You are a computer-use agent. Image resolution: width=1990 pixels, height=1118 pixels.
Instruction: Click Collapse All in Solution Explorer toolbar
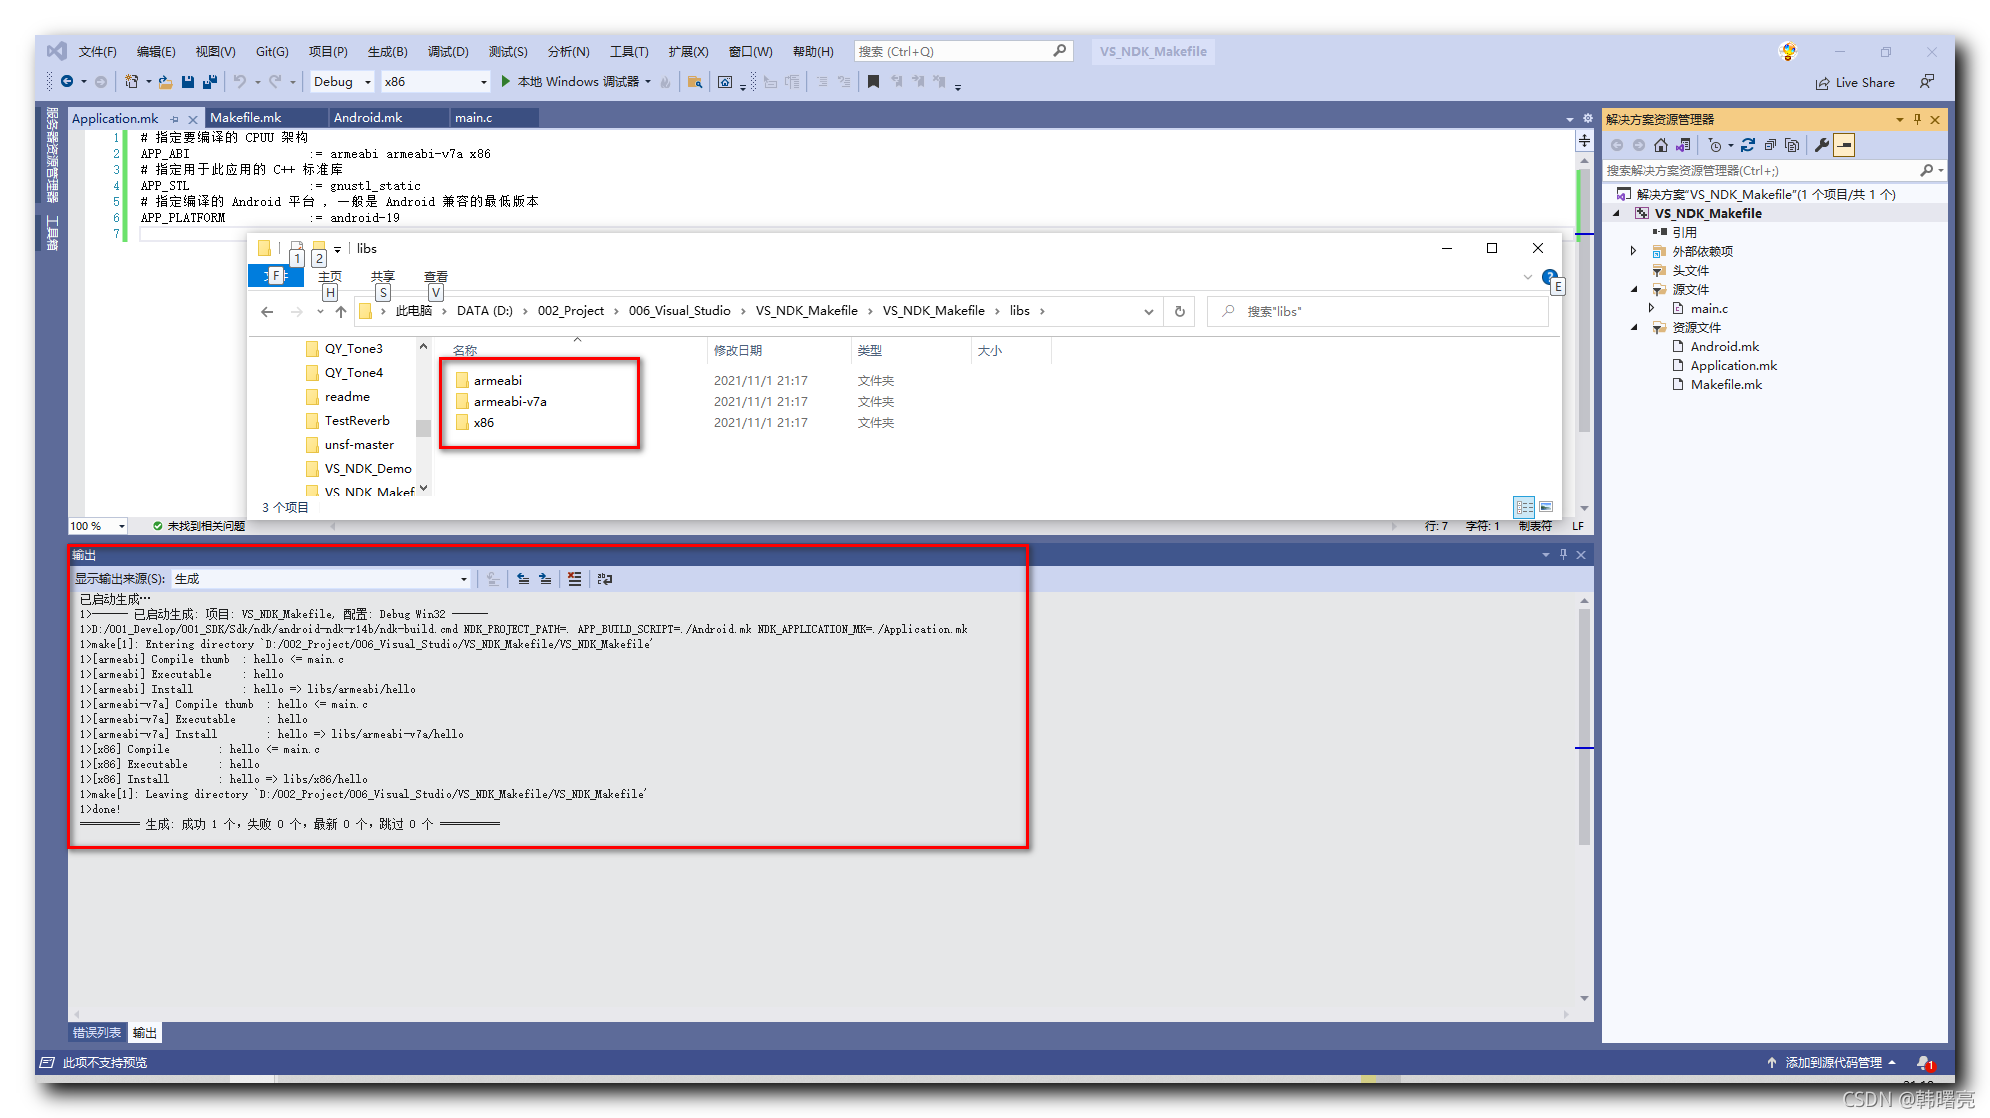1771,145
